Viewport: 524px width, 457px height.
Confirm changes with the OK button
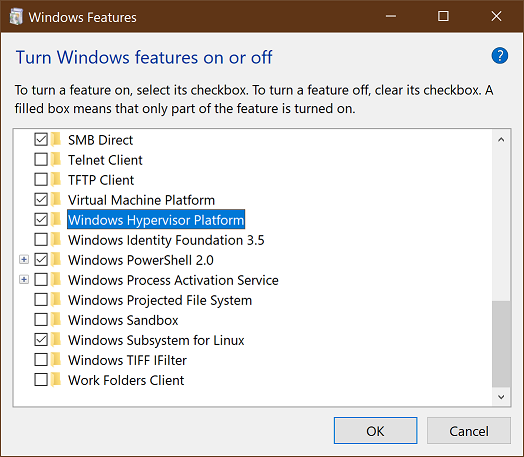pyautogui.click(x=375, y=431)
